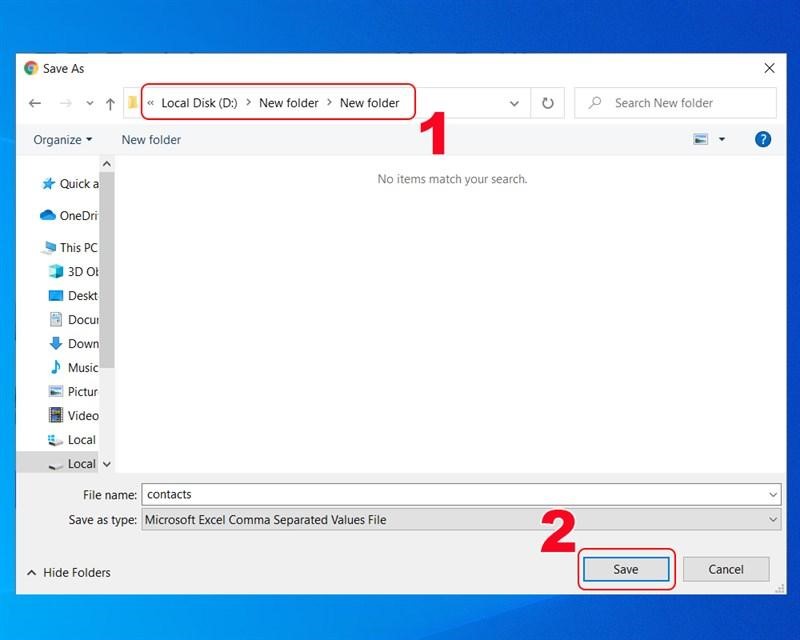Refresh the New folder view
This screenshot has height=640, width=800.
tap(547, 103)
